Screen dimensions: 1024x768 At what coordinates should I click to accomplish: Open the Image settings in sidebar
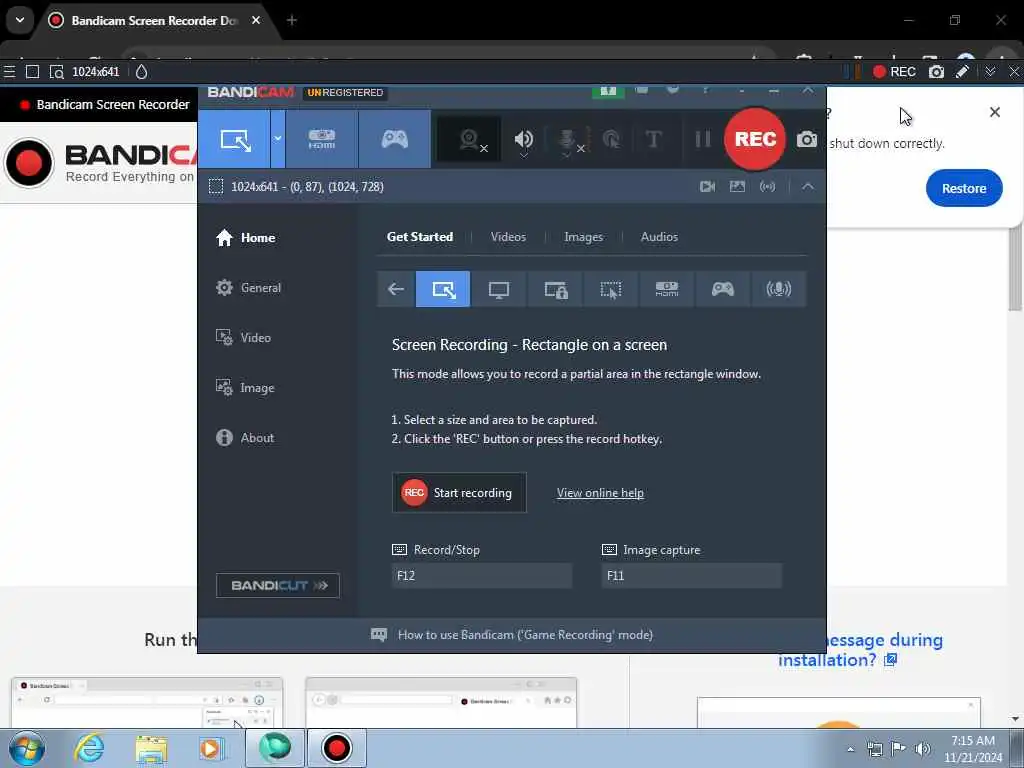point(245,388)
